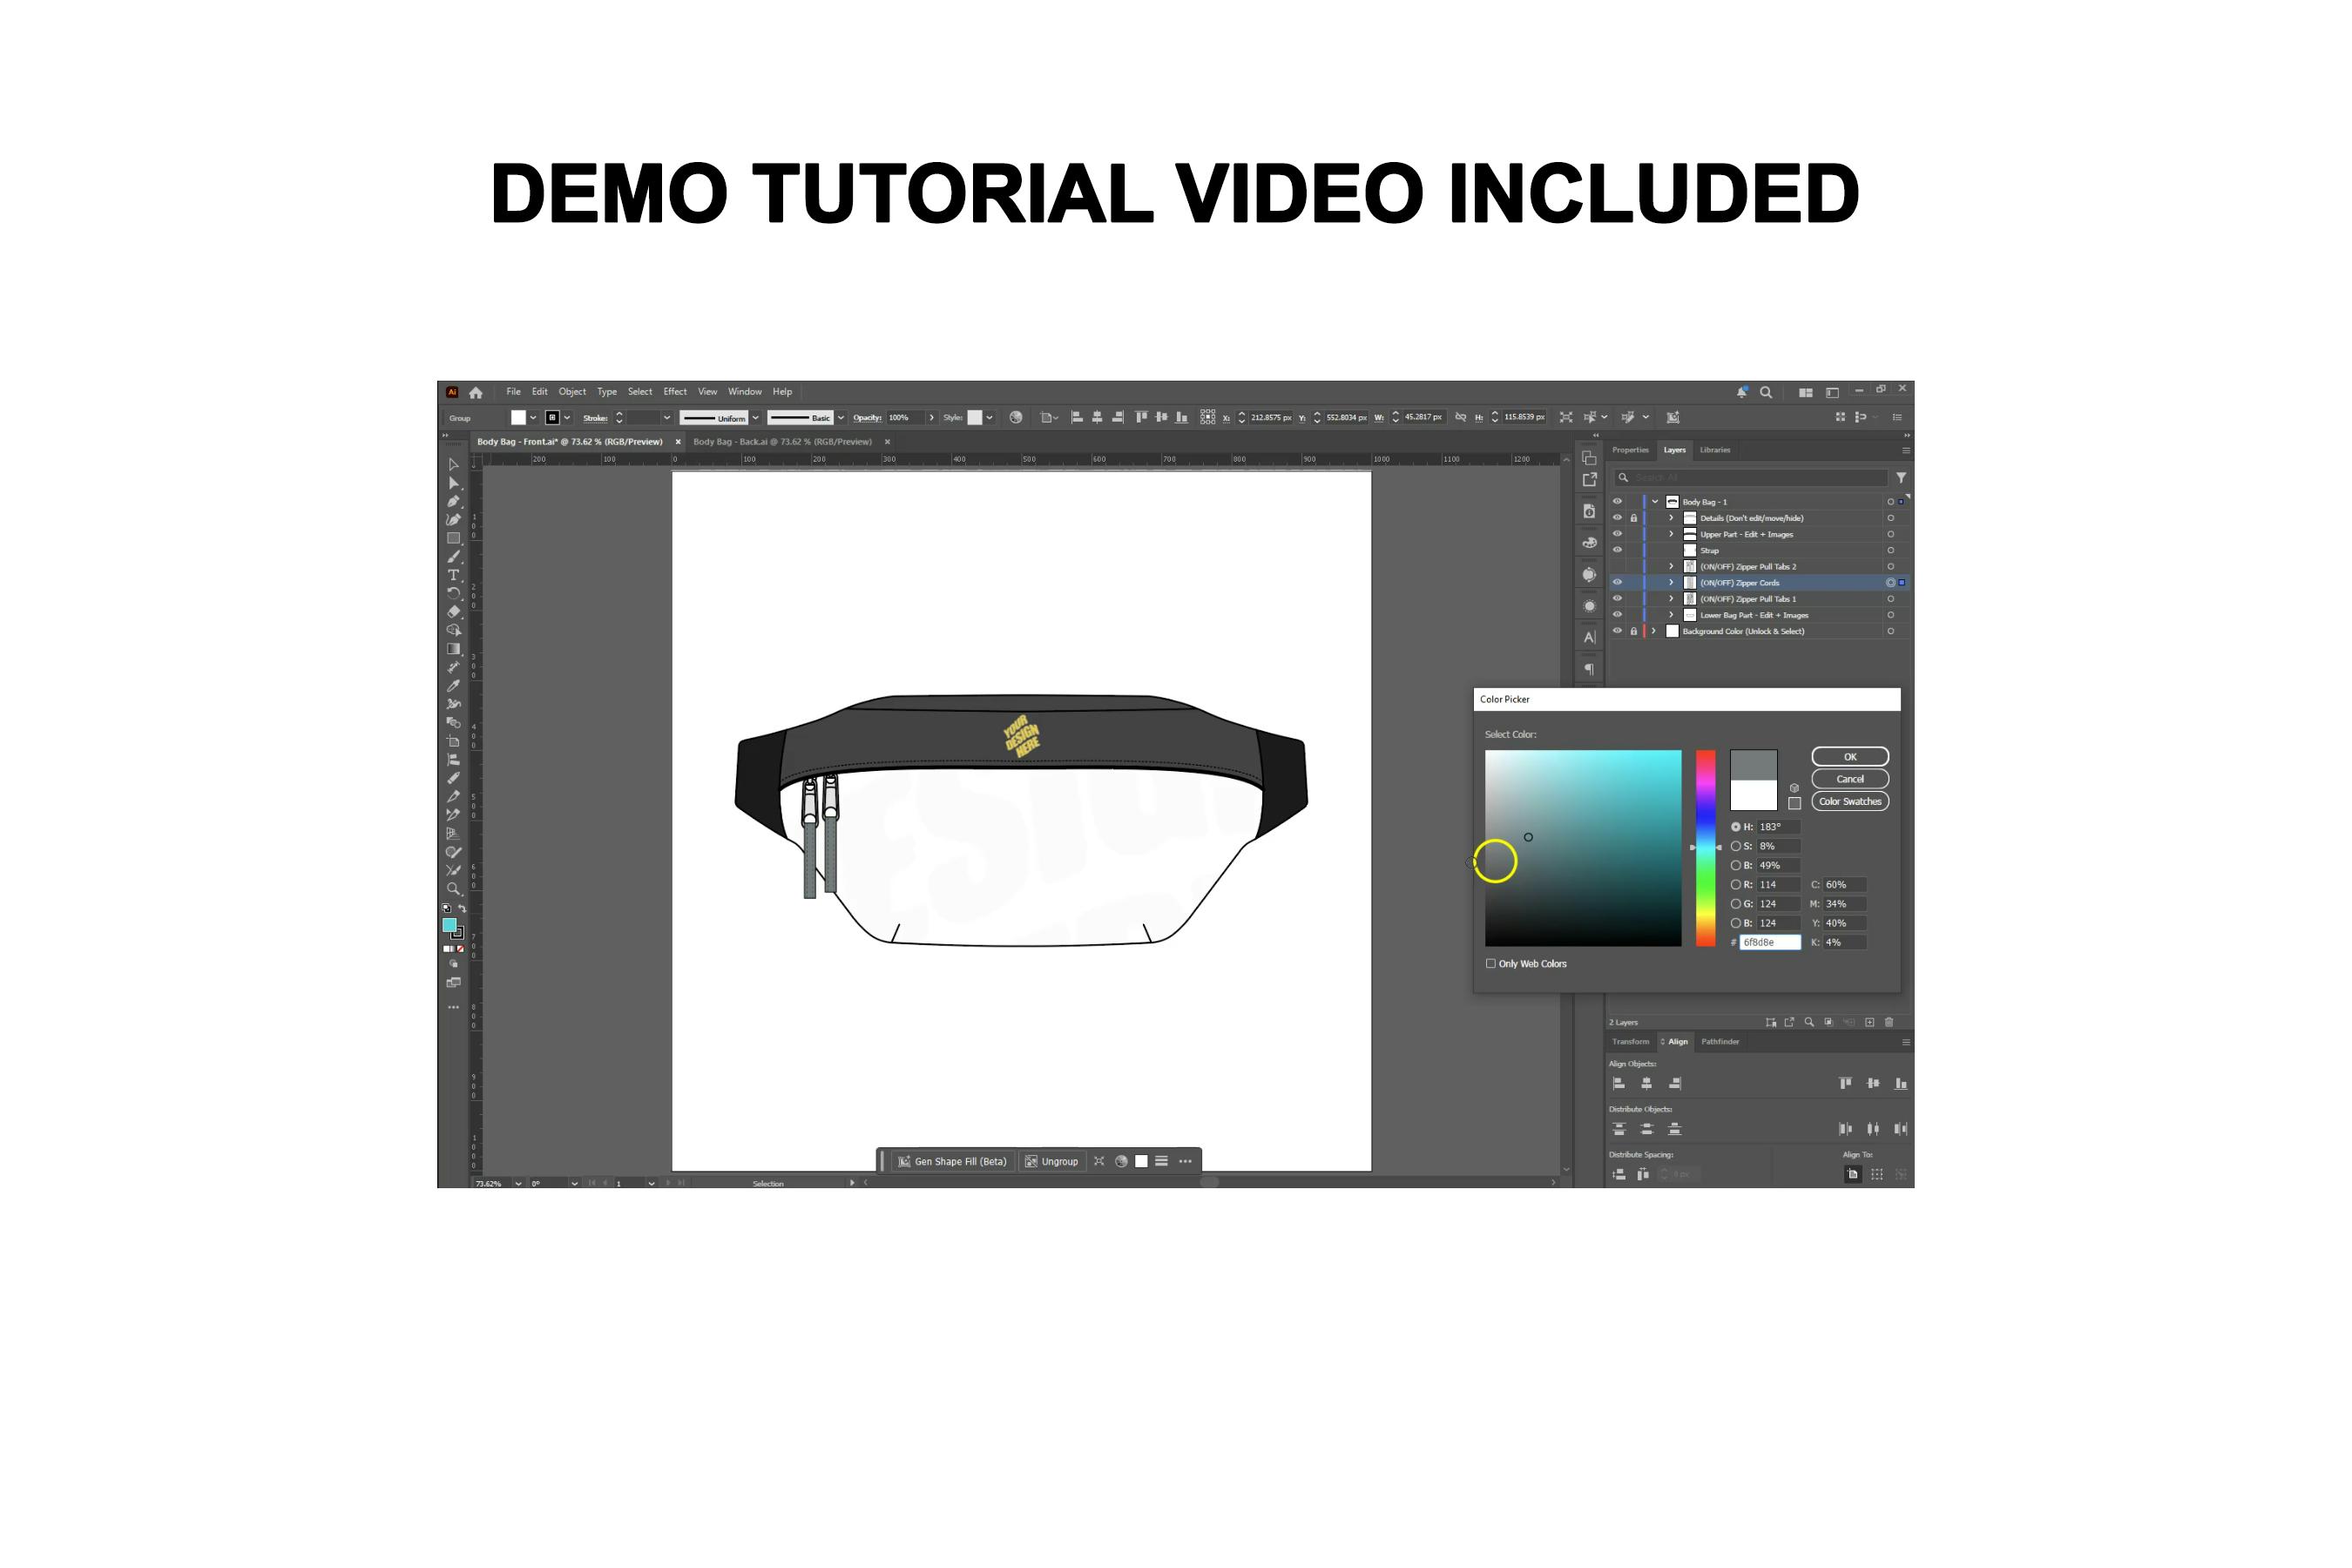This screenshot has width=2352, height=1568.
Task: Delete selection with Layers trash icon
Action: [1889, 1022]
